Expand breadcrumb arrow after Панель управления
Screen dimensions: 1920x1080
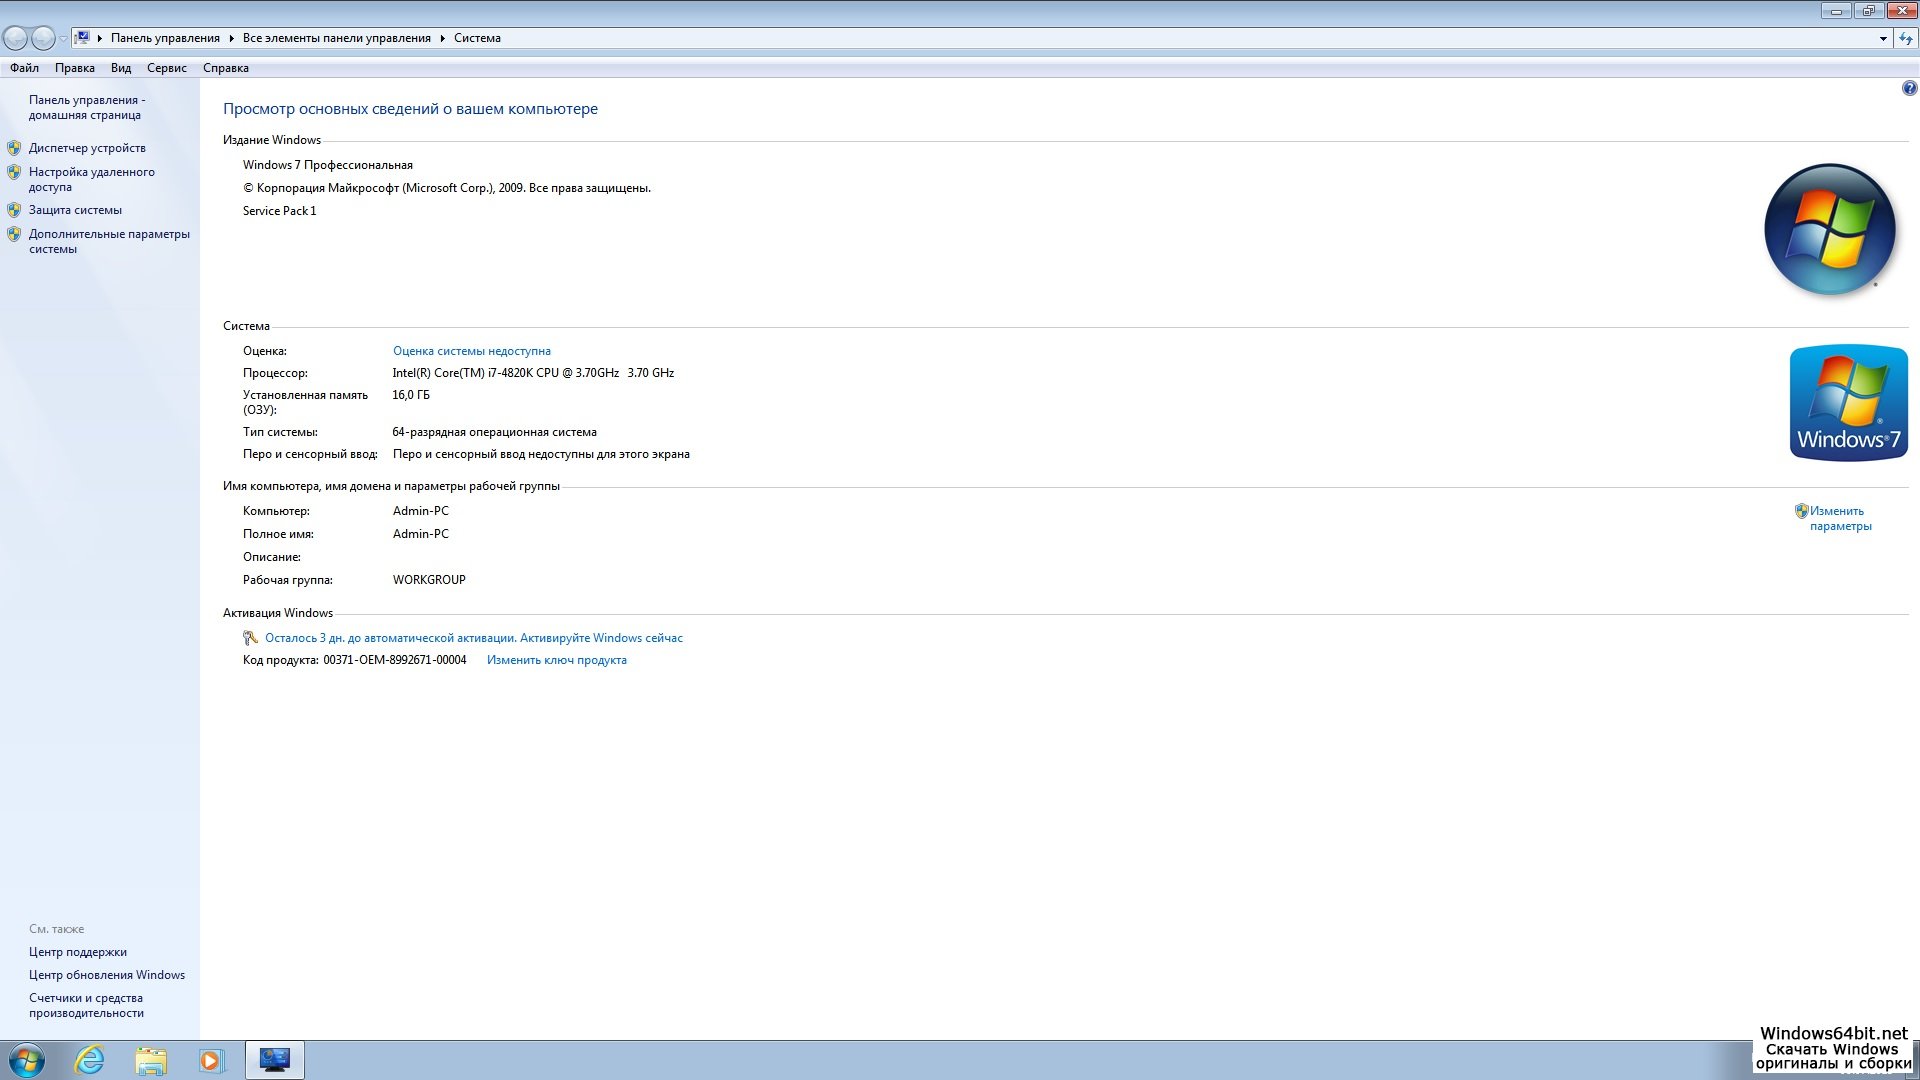click(231, 38)
